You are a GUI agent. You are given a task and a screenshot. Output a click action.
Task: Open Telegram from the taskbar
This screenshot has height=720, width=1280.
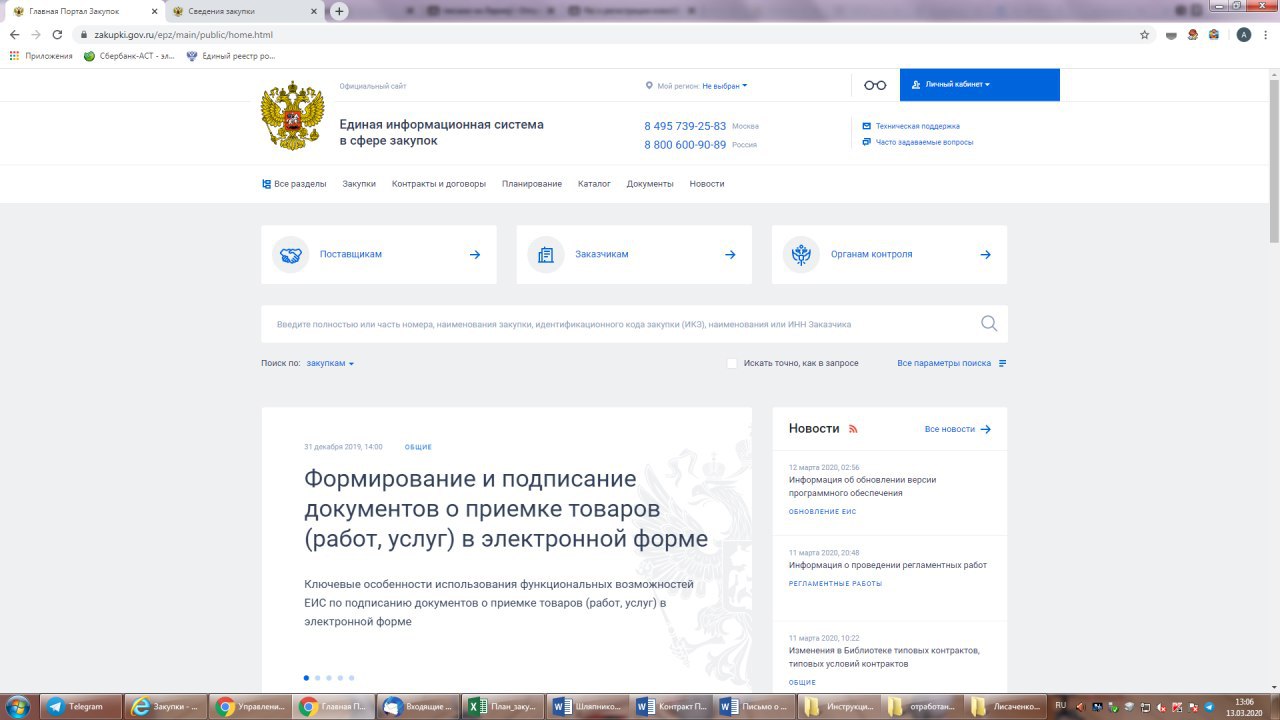pos(82,706)
